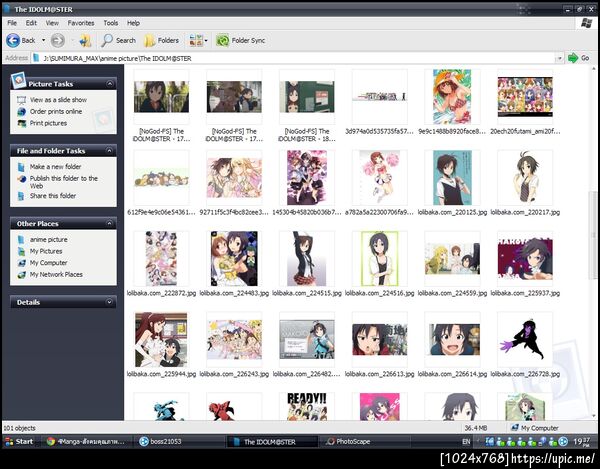Click Share this folder
Viewport: 600px width, 469px height.
(x=53, y=196)
